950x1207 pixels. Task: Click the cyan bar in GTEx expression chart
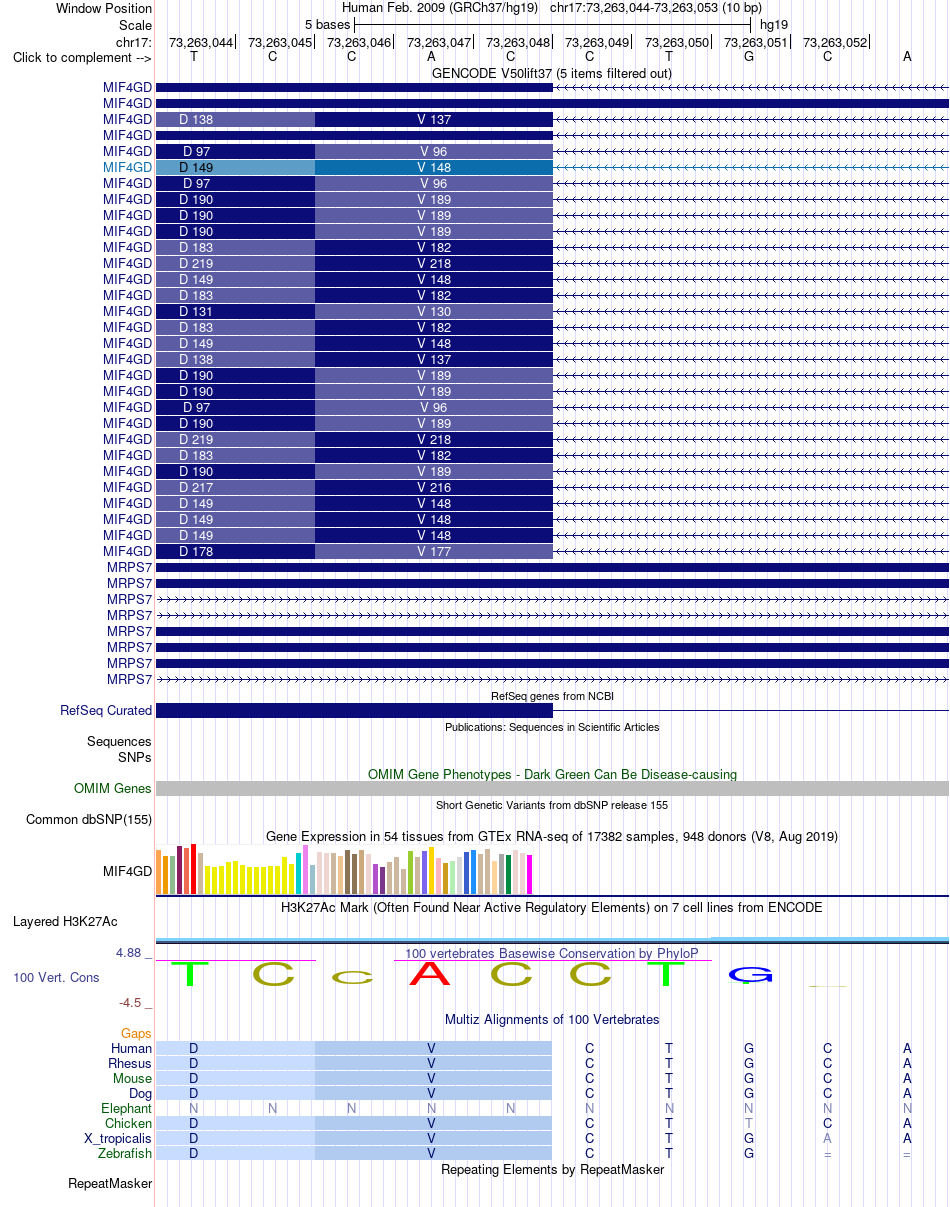tap(299, 873)
